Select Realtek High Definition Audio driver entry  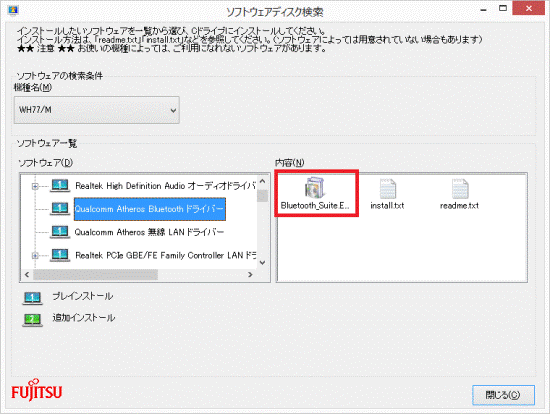166,186
